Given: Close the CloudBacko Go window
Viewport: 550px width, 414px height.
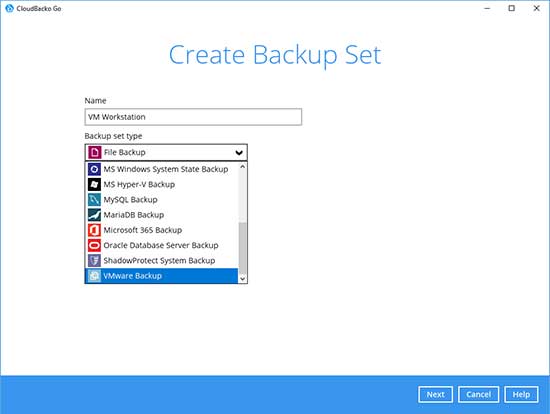Looking at the screenshot, I should (x=536, y=8).
